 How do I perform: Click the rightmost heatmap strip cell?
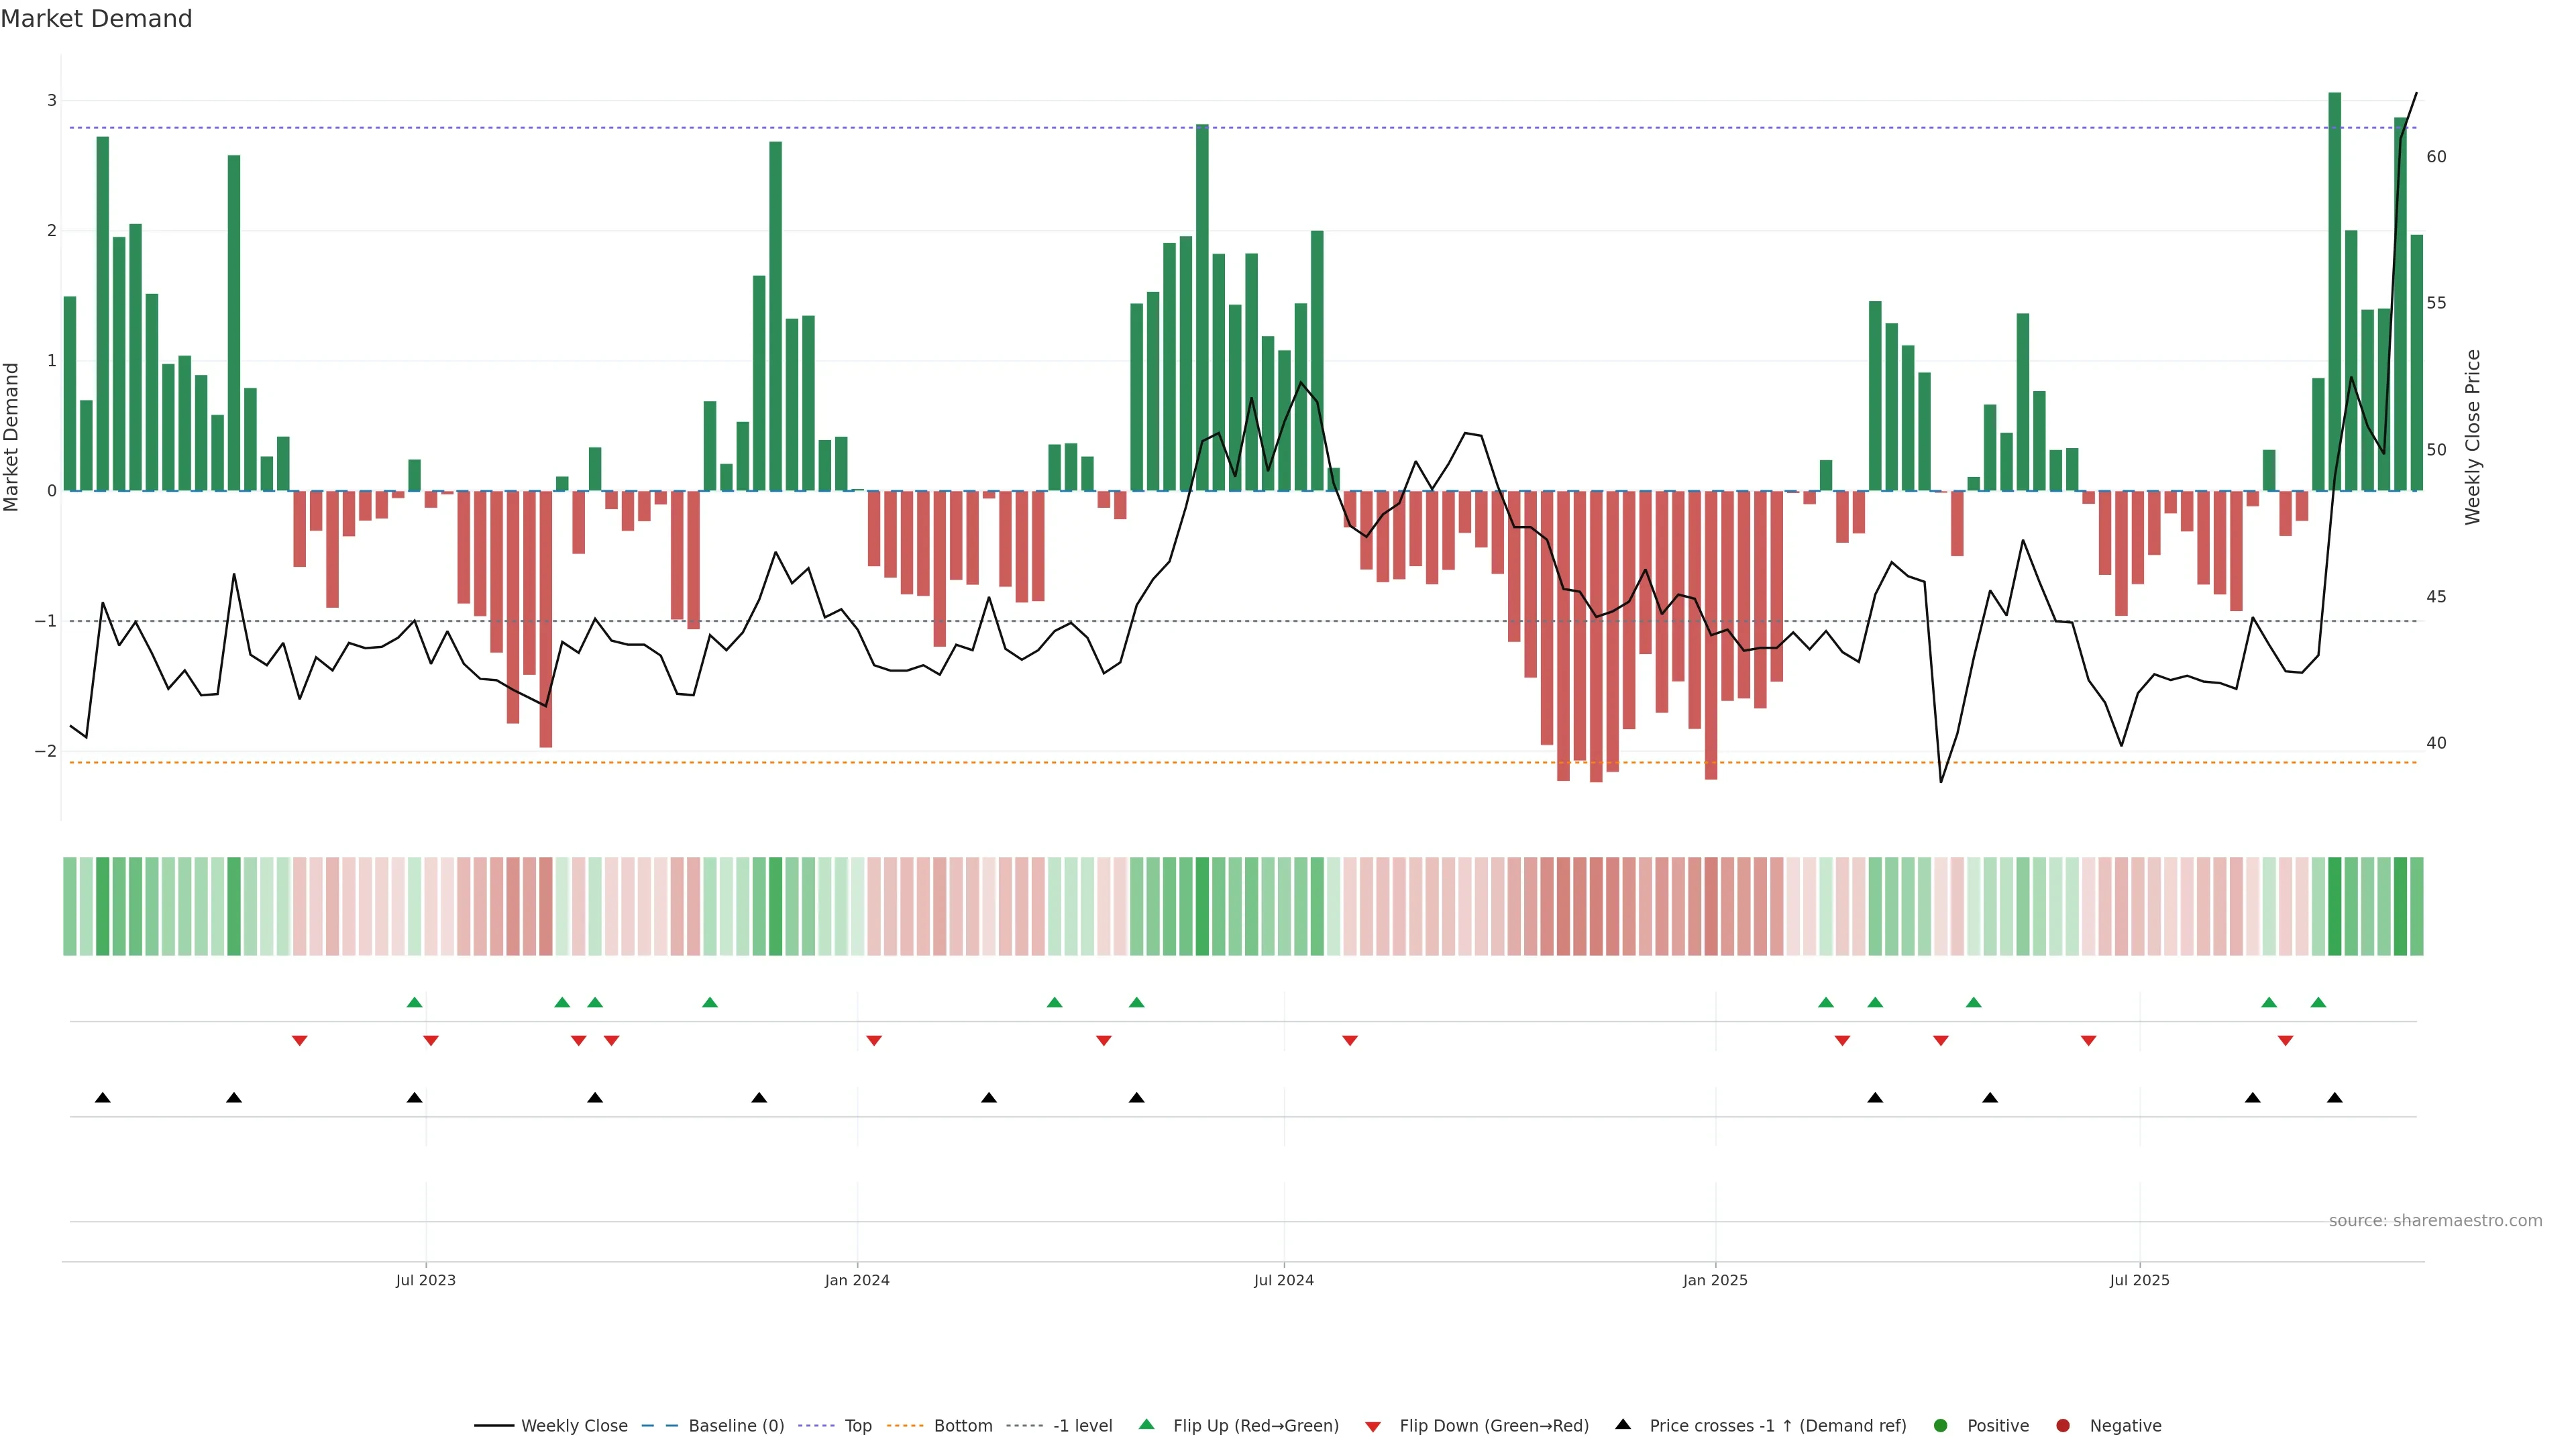coord(2417,906)
